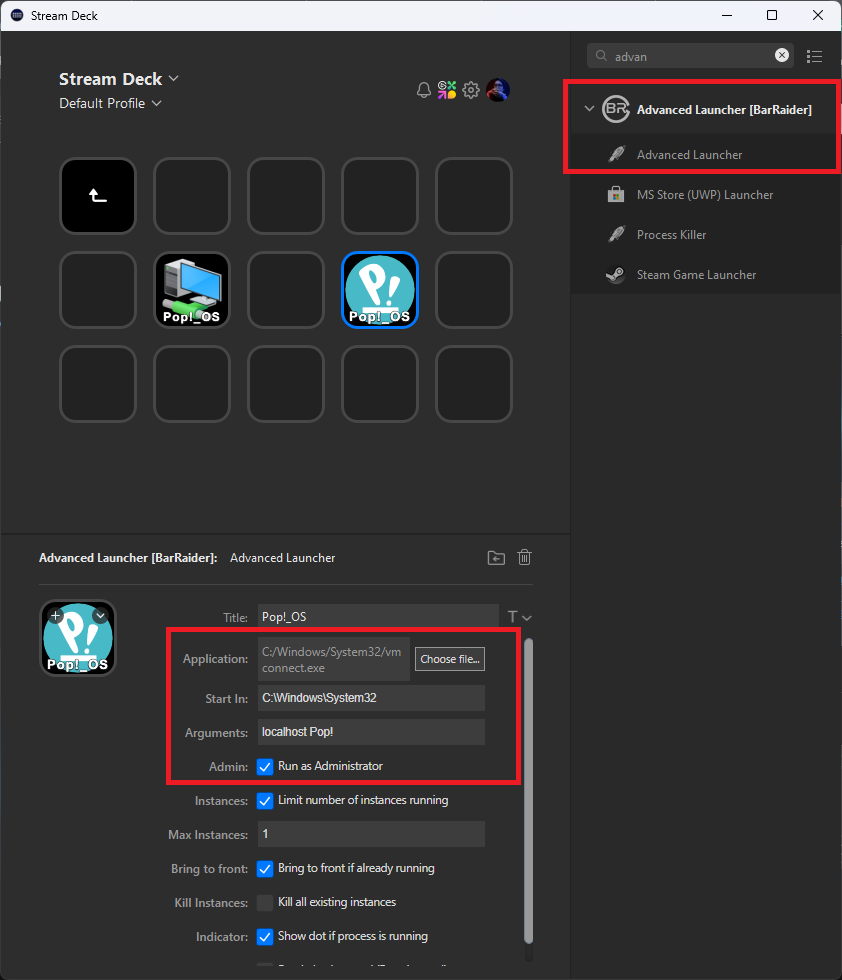Edit the Arguments field localhost Pop!

[x=371, y=732]
